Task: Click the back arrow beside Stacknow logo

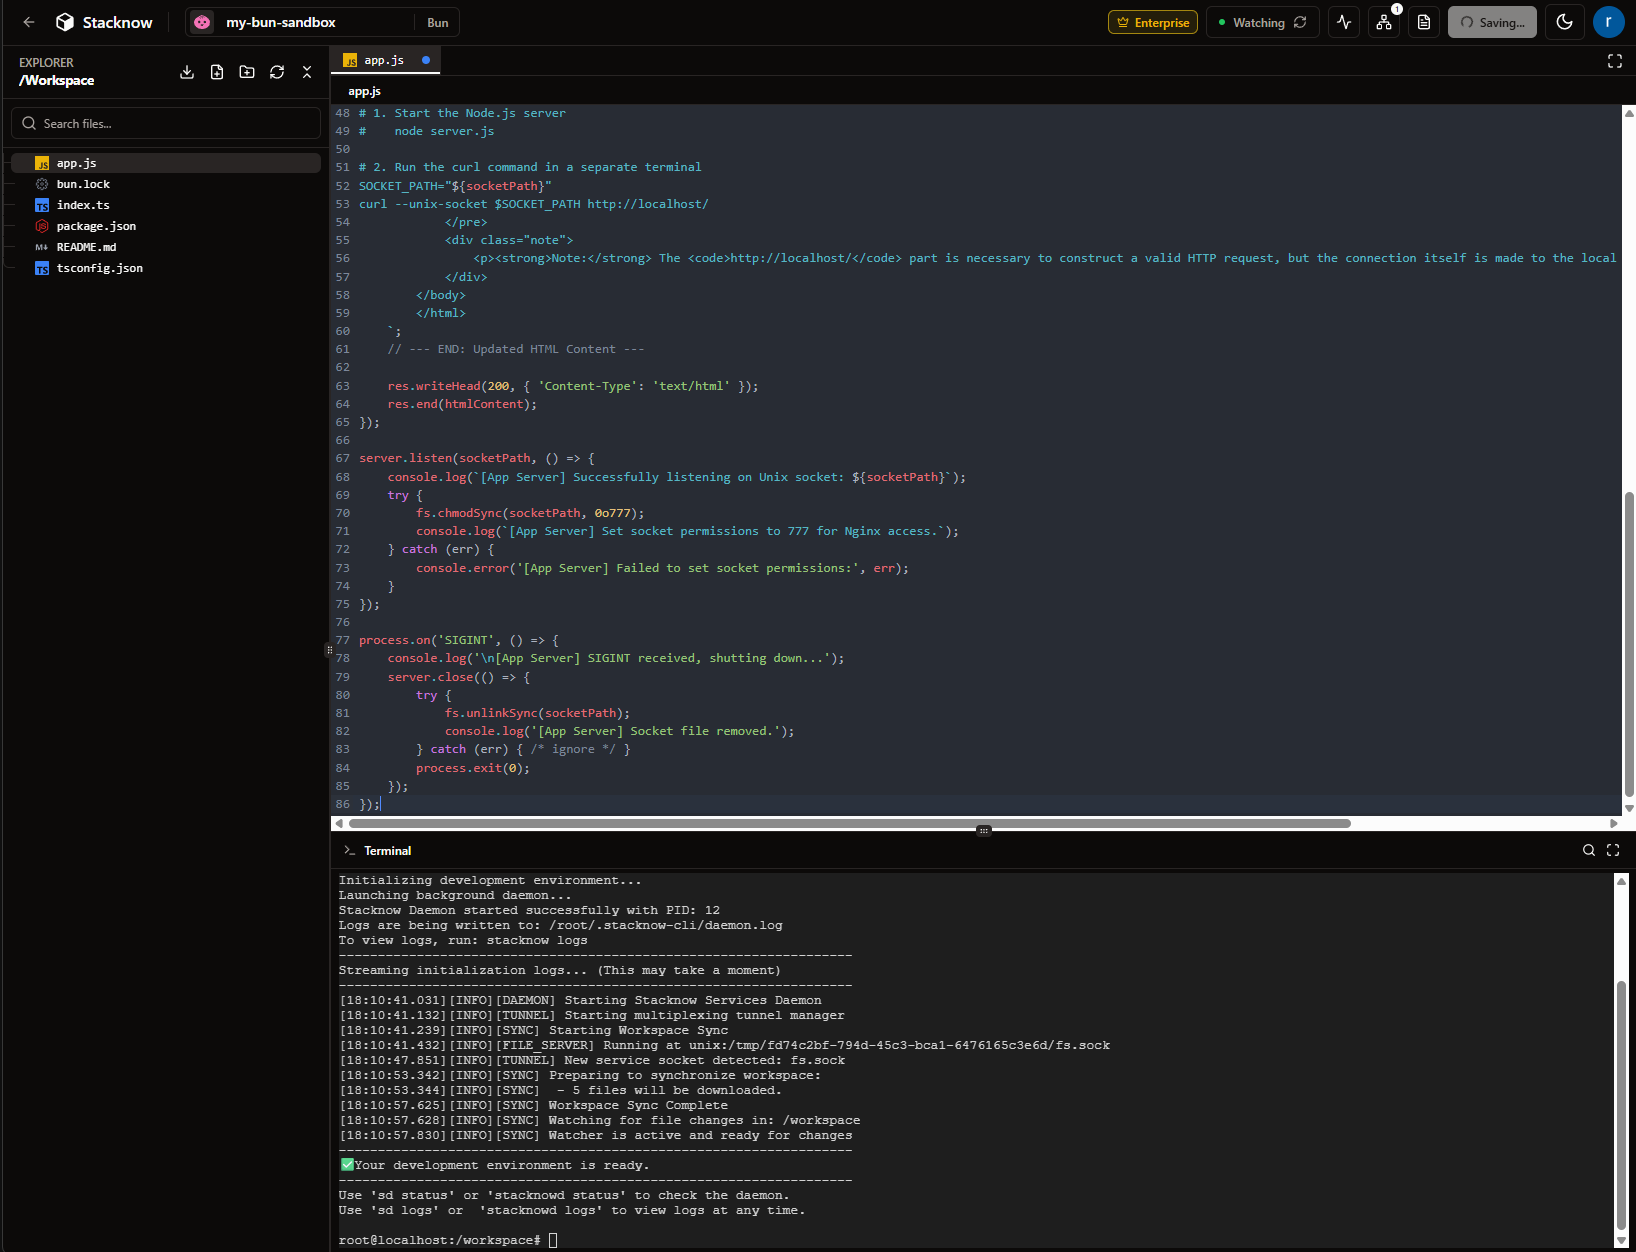Action: click(x=29, y=22)
